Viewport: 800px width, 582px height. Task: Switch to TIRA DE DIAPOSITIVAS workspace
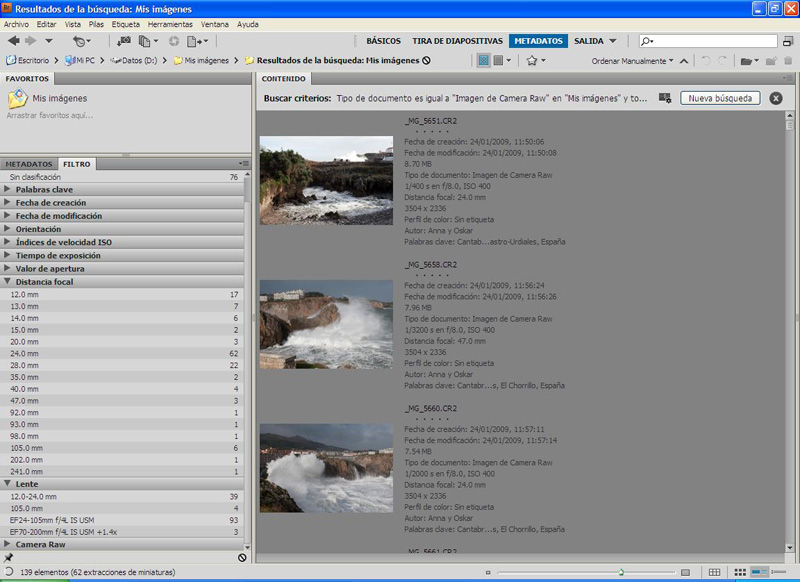[x=458, y=41]
